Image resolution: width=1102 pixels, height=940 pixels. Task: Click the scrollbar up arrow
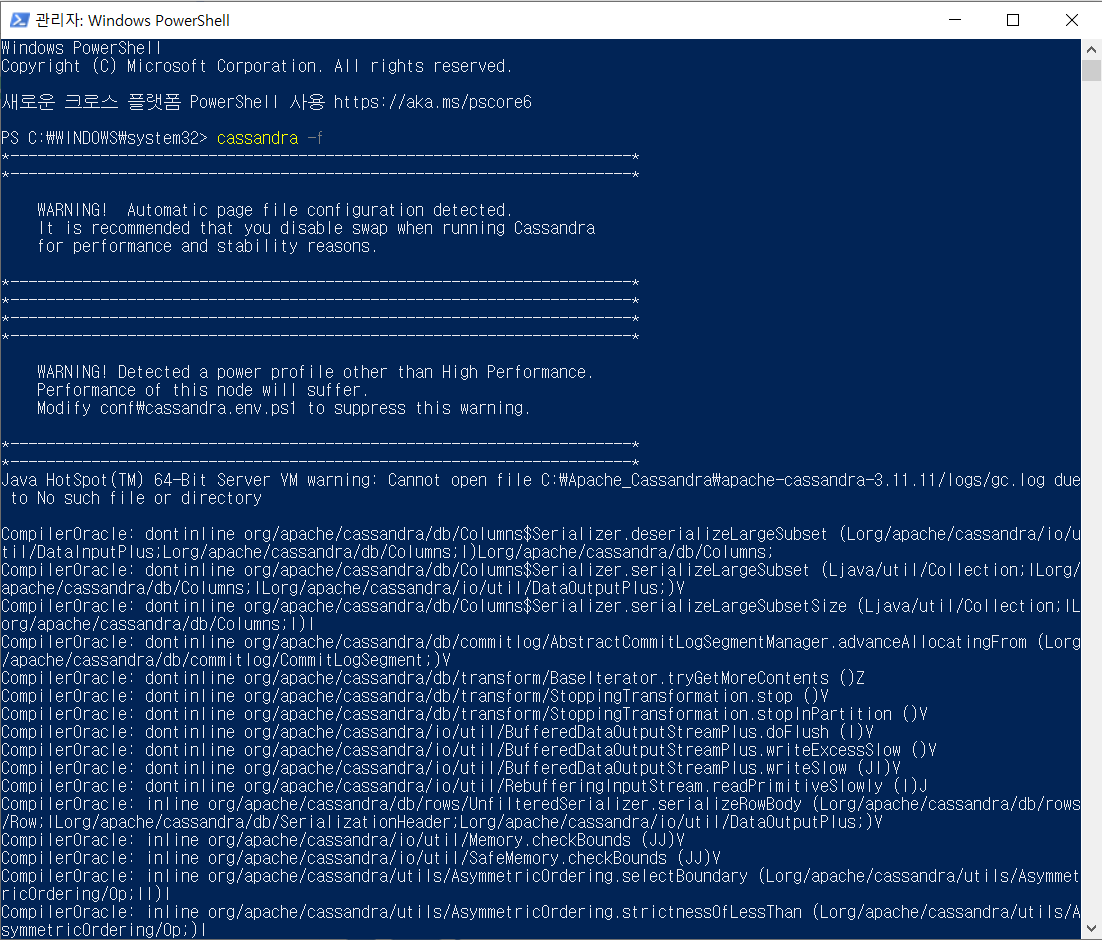coord(1091,49)
